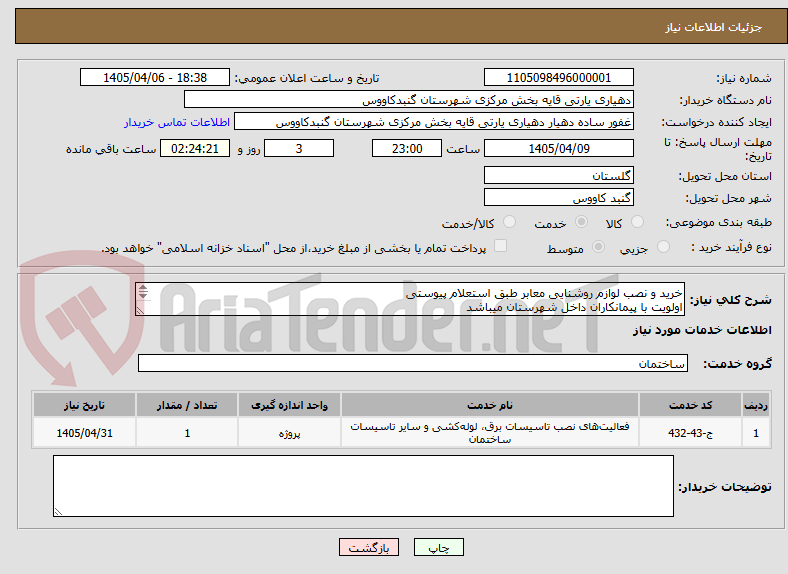
Task: Click the city field گنبد کاووس
Action: [558, 198]
